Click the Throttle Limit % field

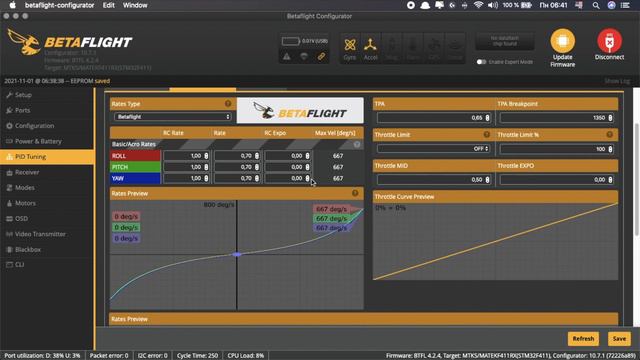coord(557,149)
